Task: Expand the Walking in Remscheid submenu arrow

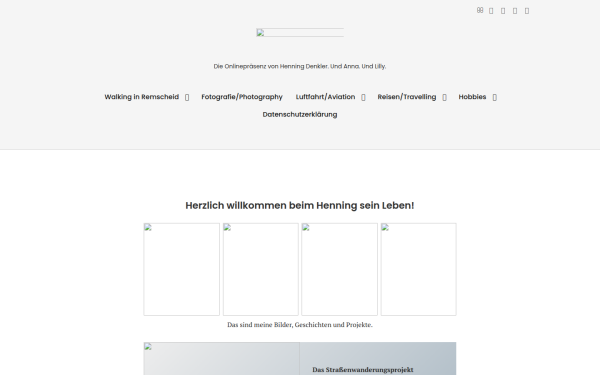Action: pyautogui.click(x=187, y=98)
